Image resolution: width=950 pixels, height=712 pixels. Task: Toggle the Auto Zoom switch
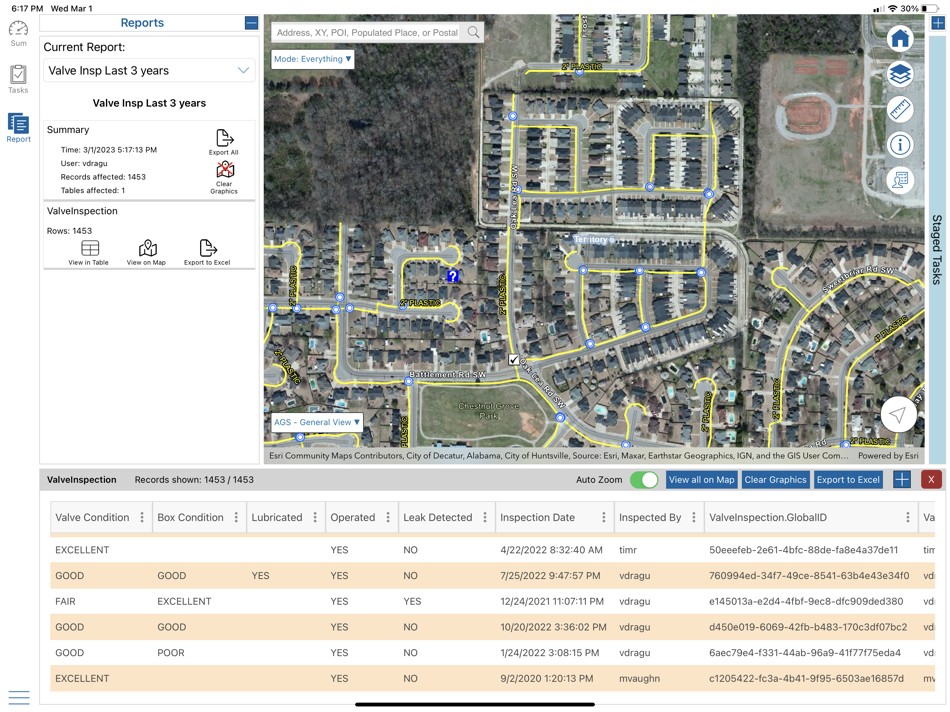(644, 480)
